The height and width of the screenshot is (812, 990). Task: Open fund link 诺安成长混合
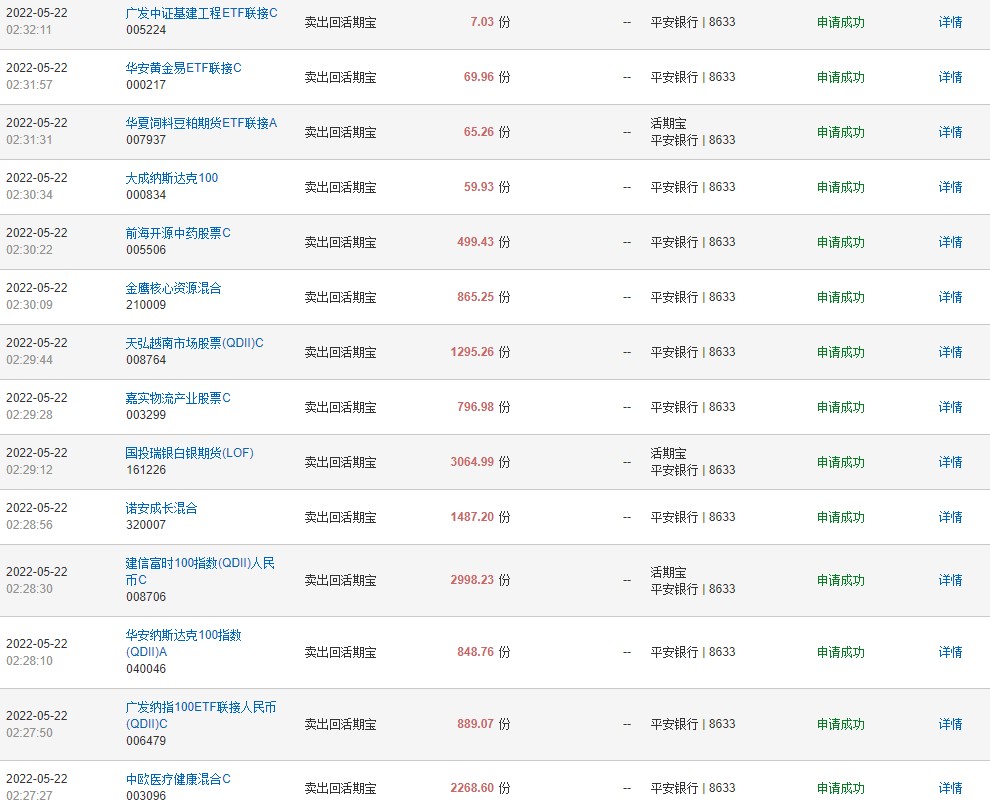click(x=162, y=508)
